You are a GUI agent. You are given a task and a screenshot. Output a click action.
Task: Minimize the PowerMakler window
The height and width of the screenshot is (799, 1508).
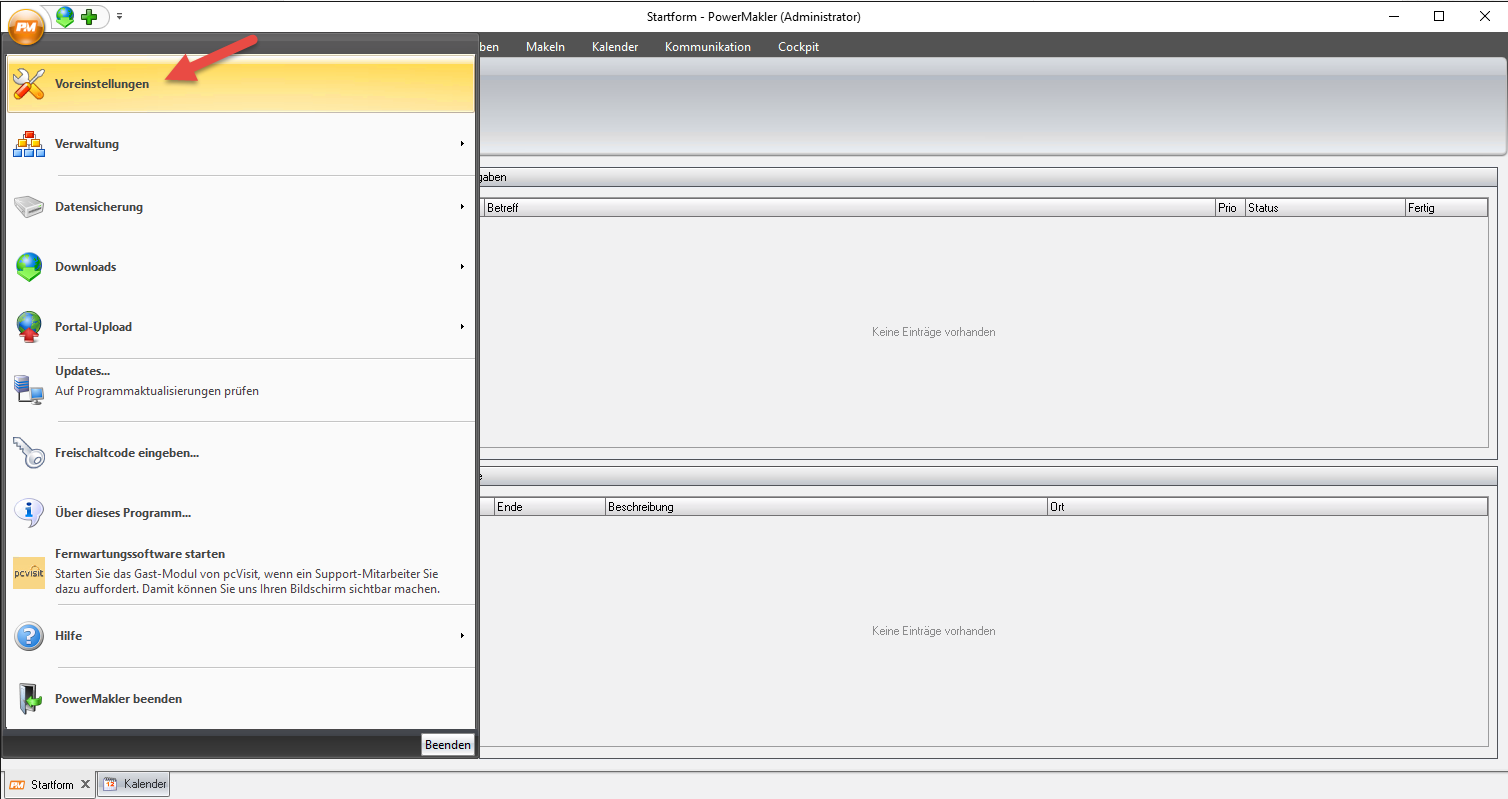(x=1392, y=16)
